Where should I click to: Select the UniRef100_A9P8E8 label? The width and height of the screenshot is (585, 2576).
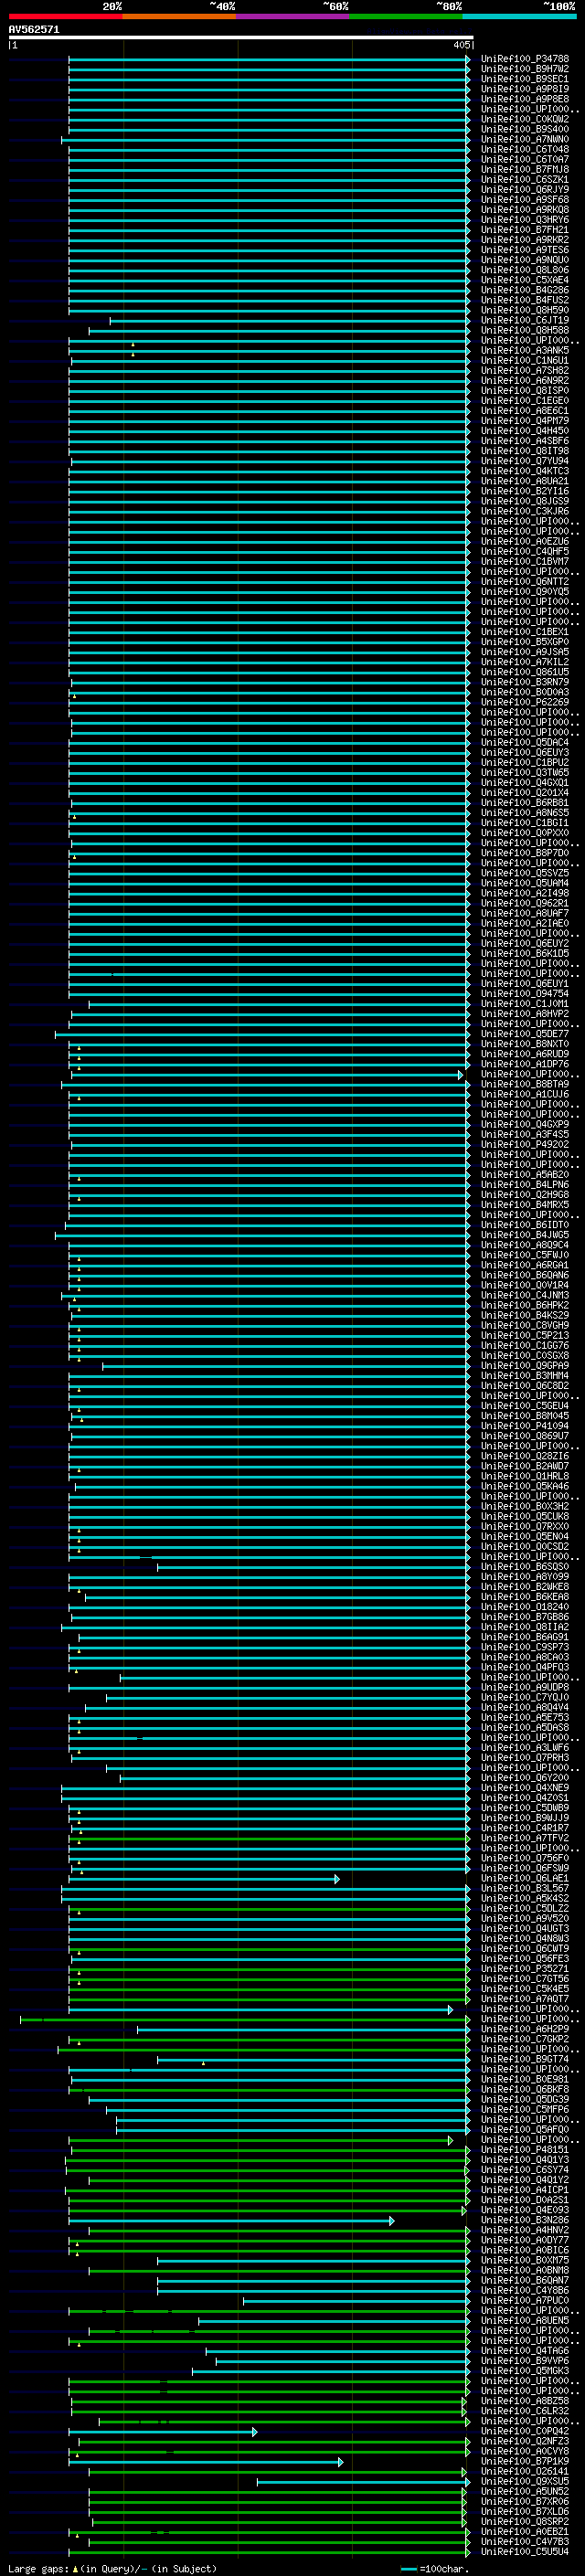tap(525, 99)
